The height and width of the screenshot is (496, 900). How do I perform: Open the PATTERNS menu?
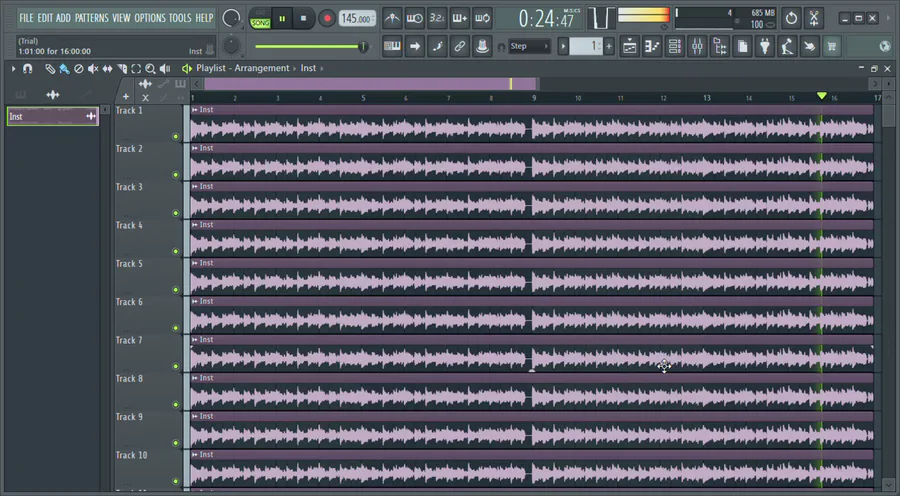(x=91, y=18)
